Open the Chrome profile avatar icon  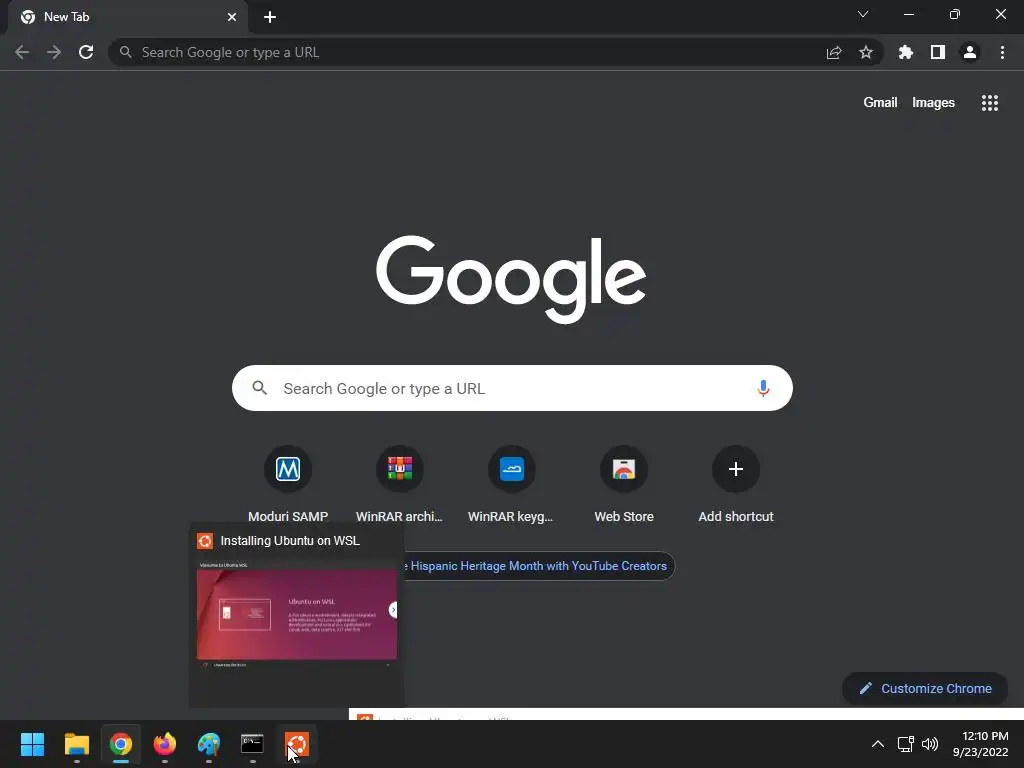pos(970,52)
